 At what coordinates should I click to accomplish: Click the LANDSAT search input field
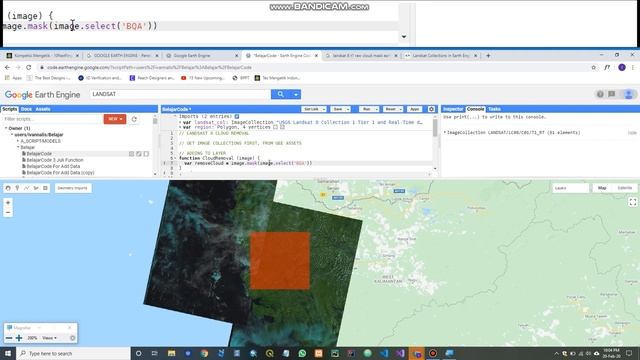180,94
